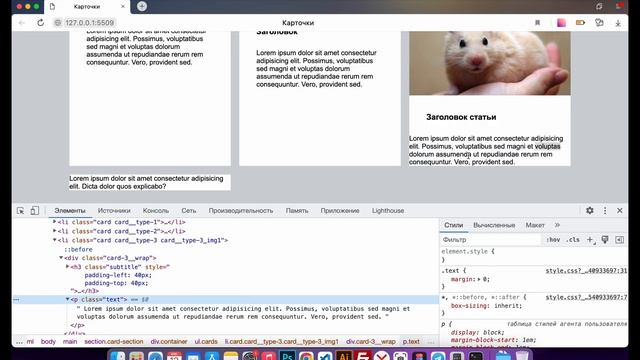Image resolution: width=640 pixels, height=360 pixels.
Task: Open Illustrator from the dock
Action: (344, 356)
